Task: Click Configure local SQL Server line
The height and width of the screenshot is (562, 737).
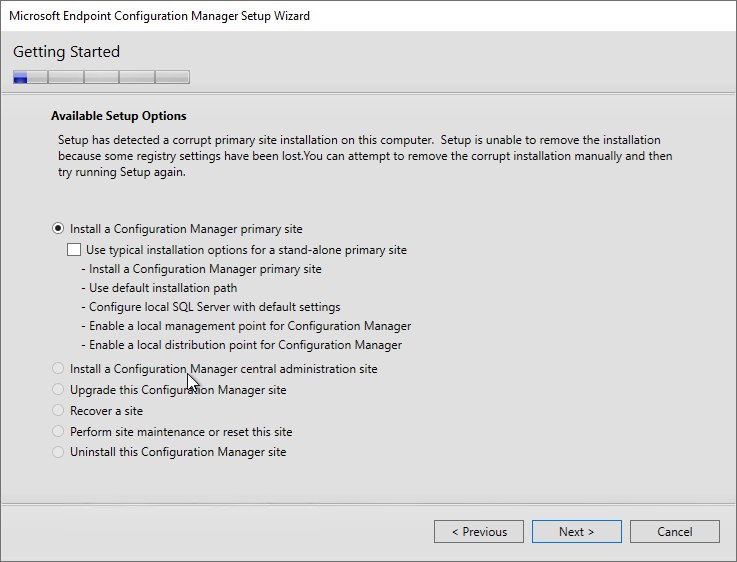Action: (x=211, y=307)
